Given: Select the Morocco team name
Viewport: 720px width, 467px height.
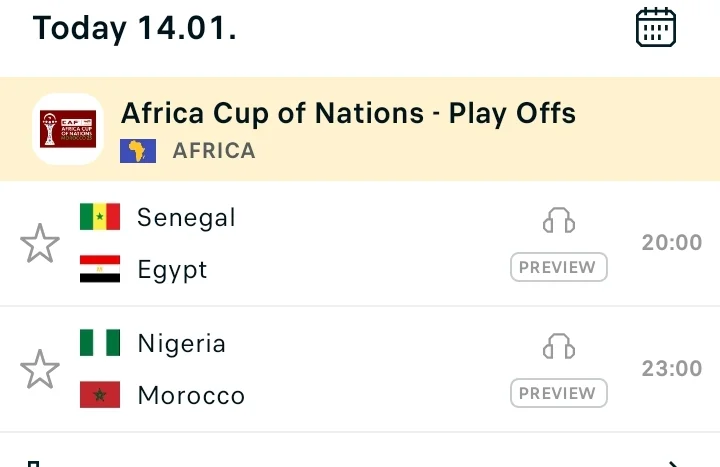Looking at the screenshot, I should point(191,395).
